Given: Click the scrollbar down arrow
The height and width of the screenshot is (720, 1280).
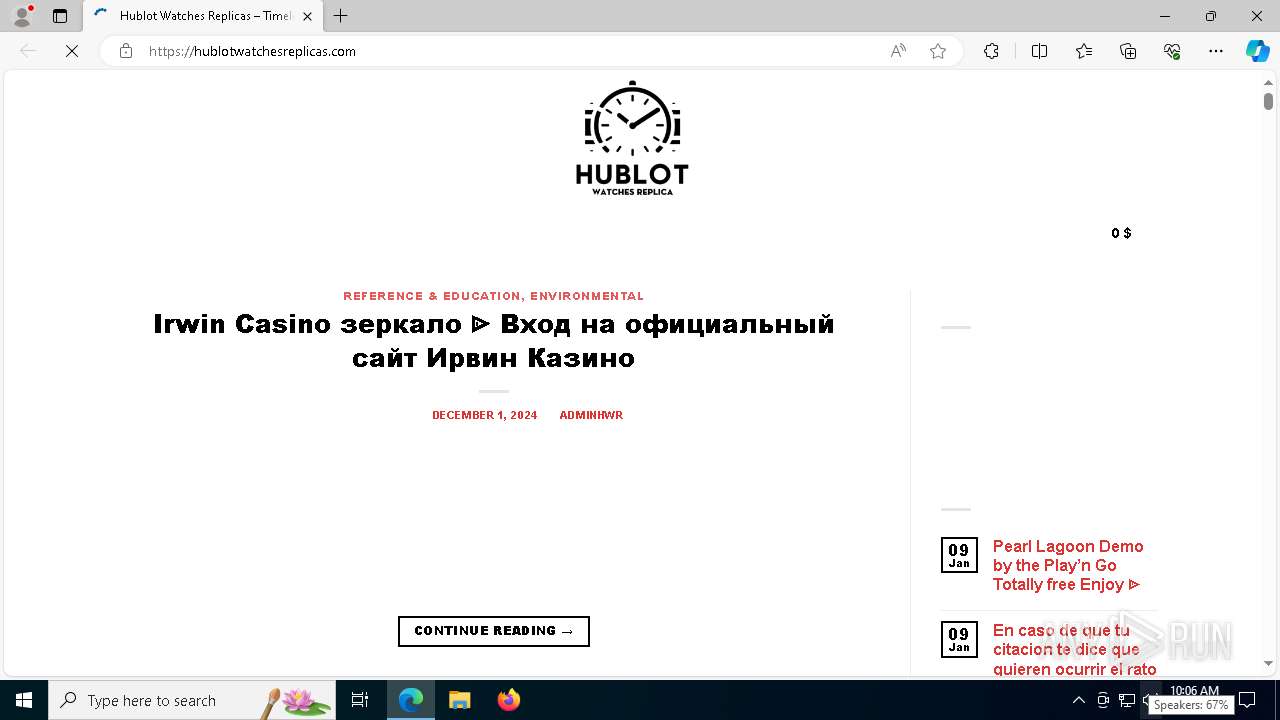Looking at the screenshot, I should point(1268,663).
